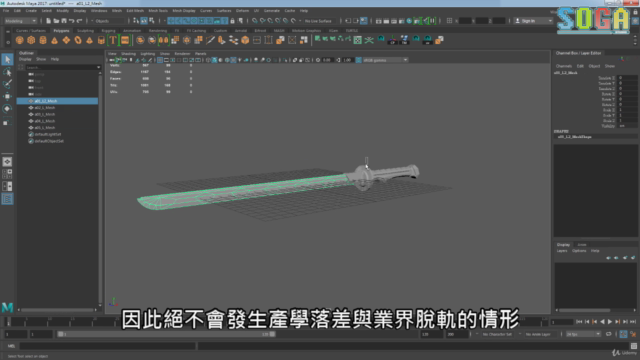640x360 pixels.
Task: Open the Deform menu
Action: pyautogui.click(x=242, y=11)
